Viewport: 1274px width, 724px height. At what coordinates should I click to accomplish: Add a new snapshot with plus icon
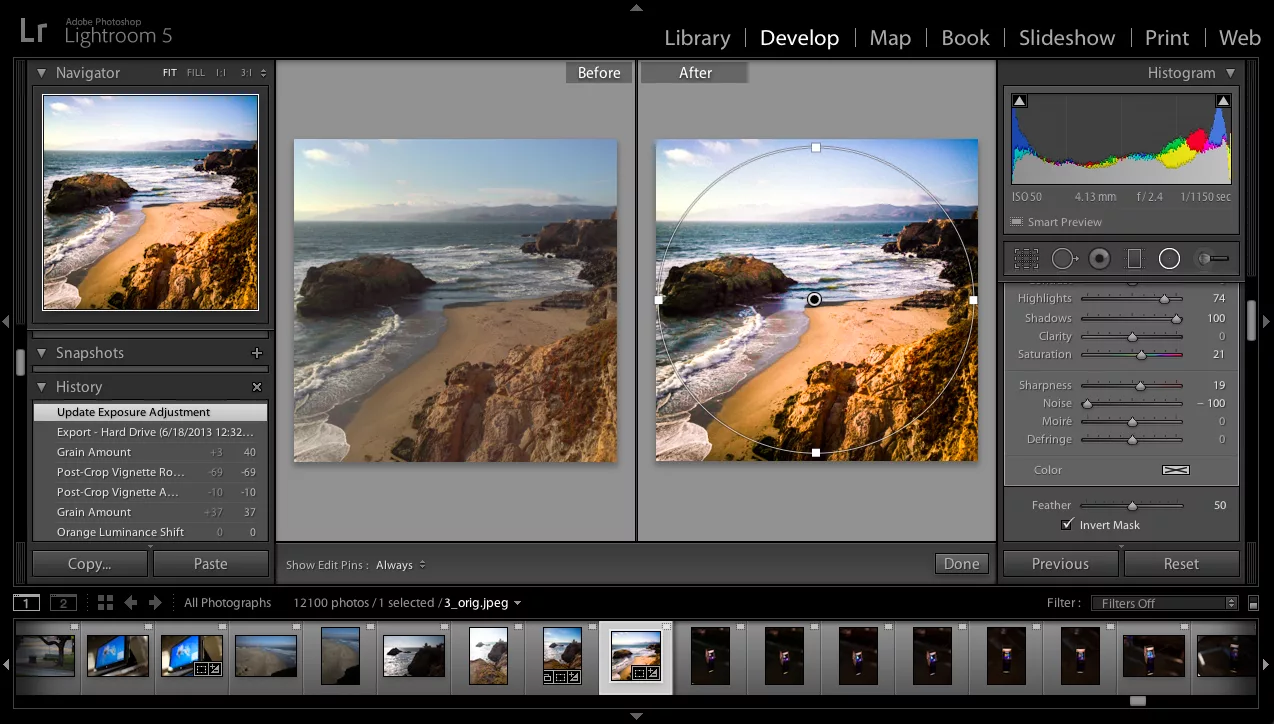click(257, 353)
